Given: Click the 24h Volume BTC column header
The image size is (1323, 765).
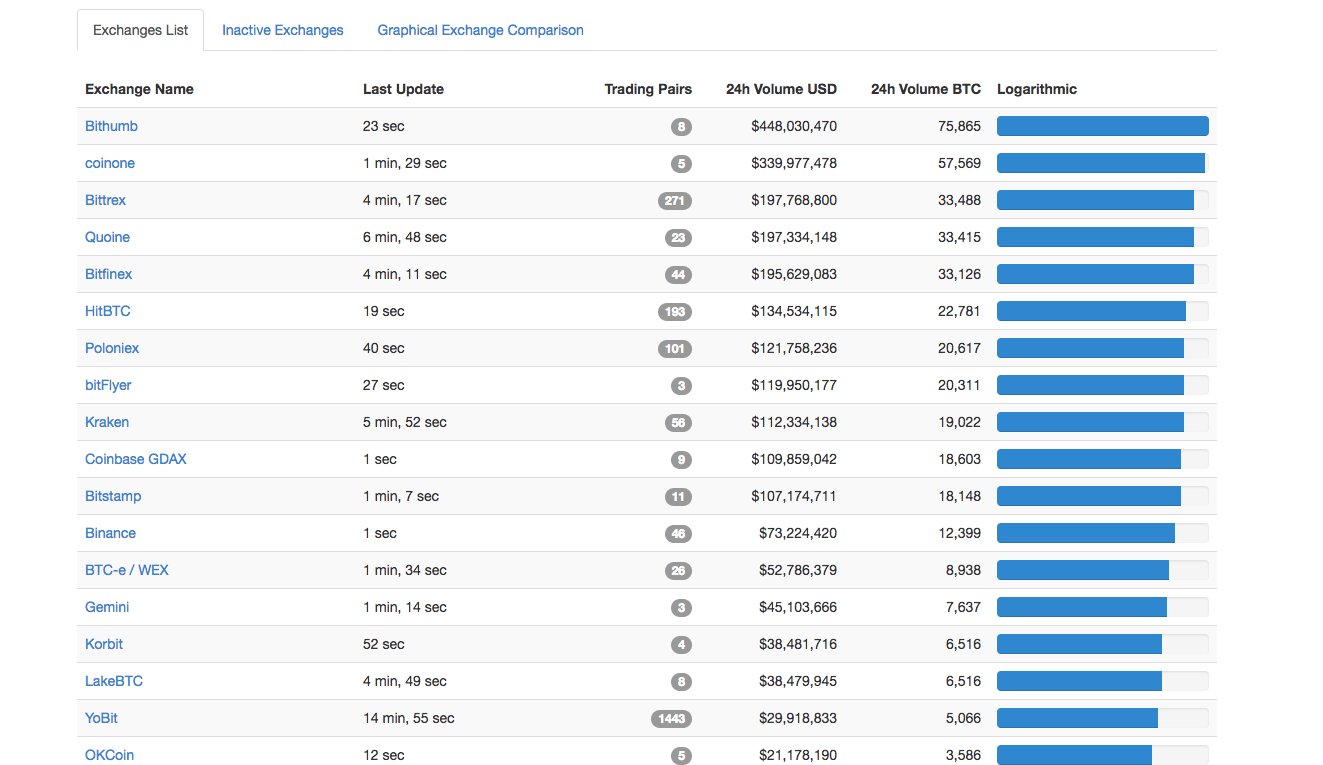Looking at the screenshot, I should [x=926, y=89].
